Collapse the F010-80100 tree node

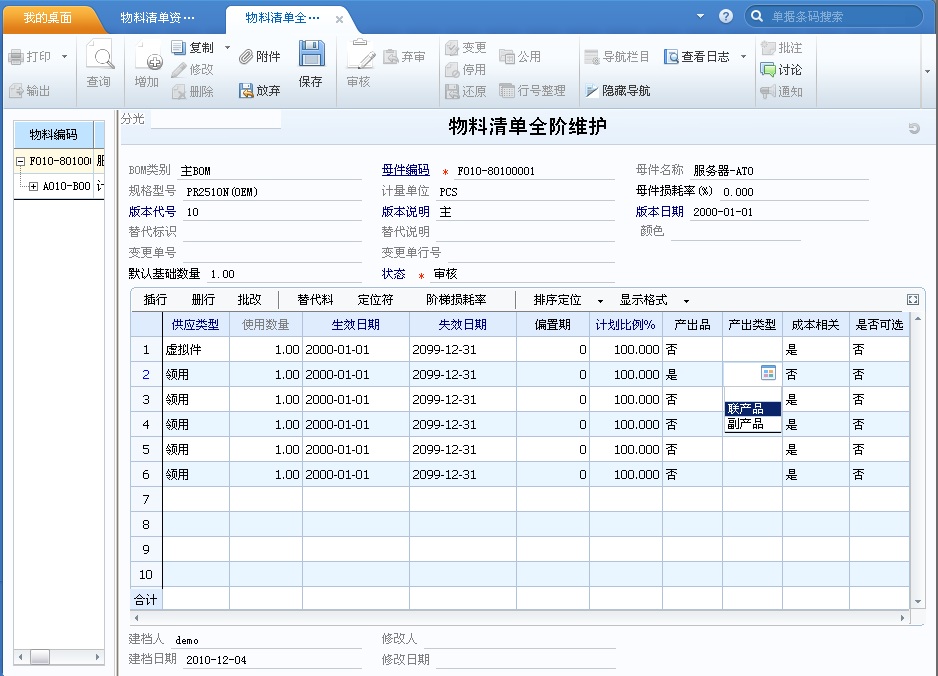(x=20, y=161)
